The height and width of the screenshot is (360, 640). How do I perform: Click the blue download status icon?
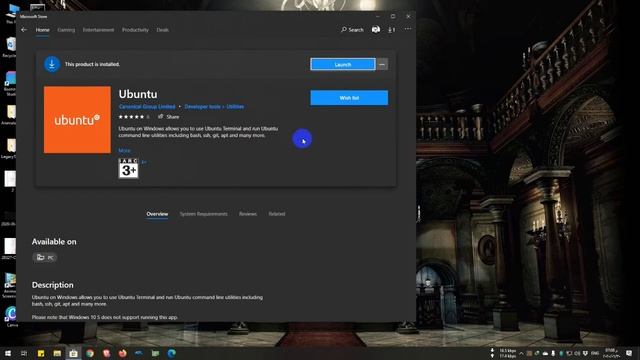click(x=52, y=64)
